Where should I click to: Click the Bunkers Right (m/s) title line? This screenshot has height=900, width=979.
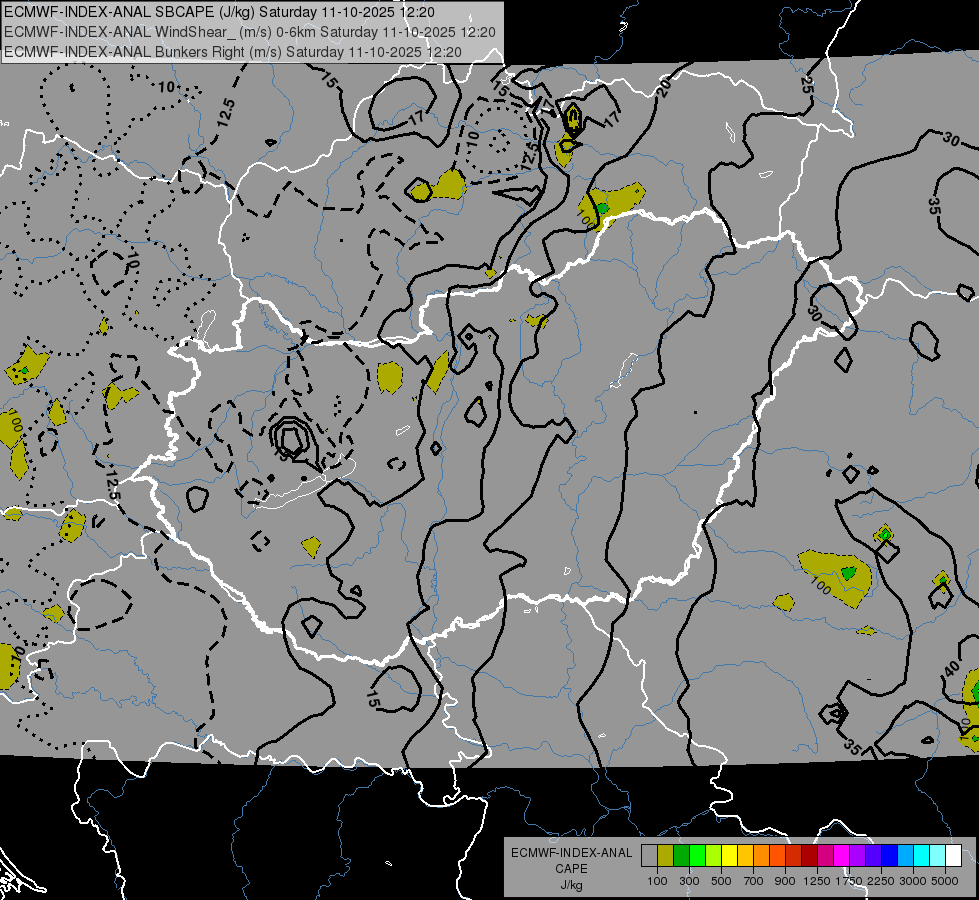(233, 51)
